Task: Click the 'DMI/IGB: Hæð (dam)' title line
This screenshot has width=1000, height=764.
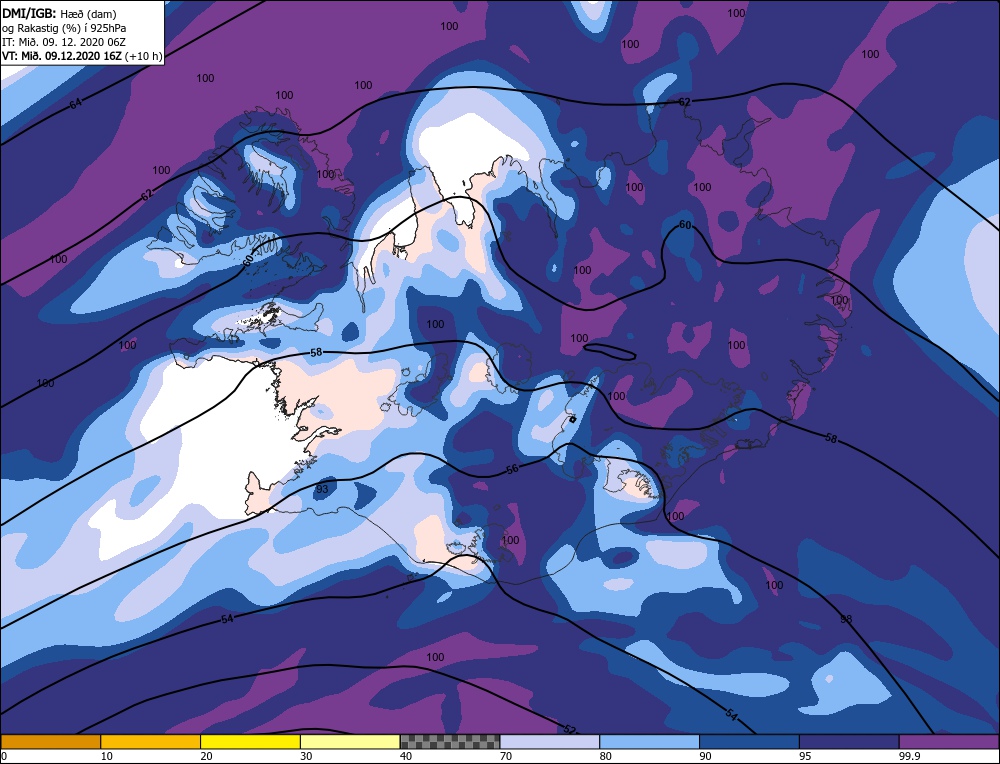Action: point(59,13)
